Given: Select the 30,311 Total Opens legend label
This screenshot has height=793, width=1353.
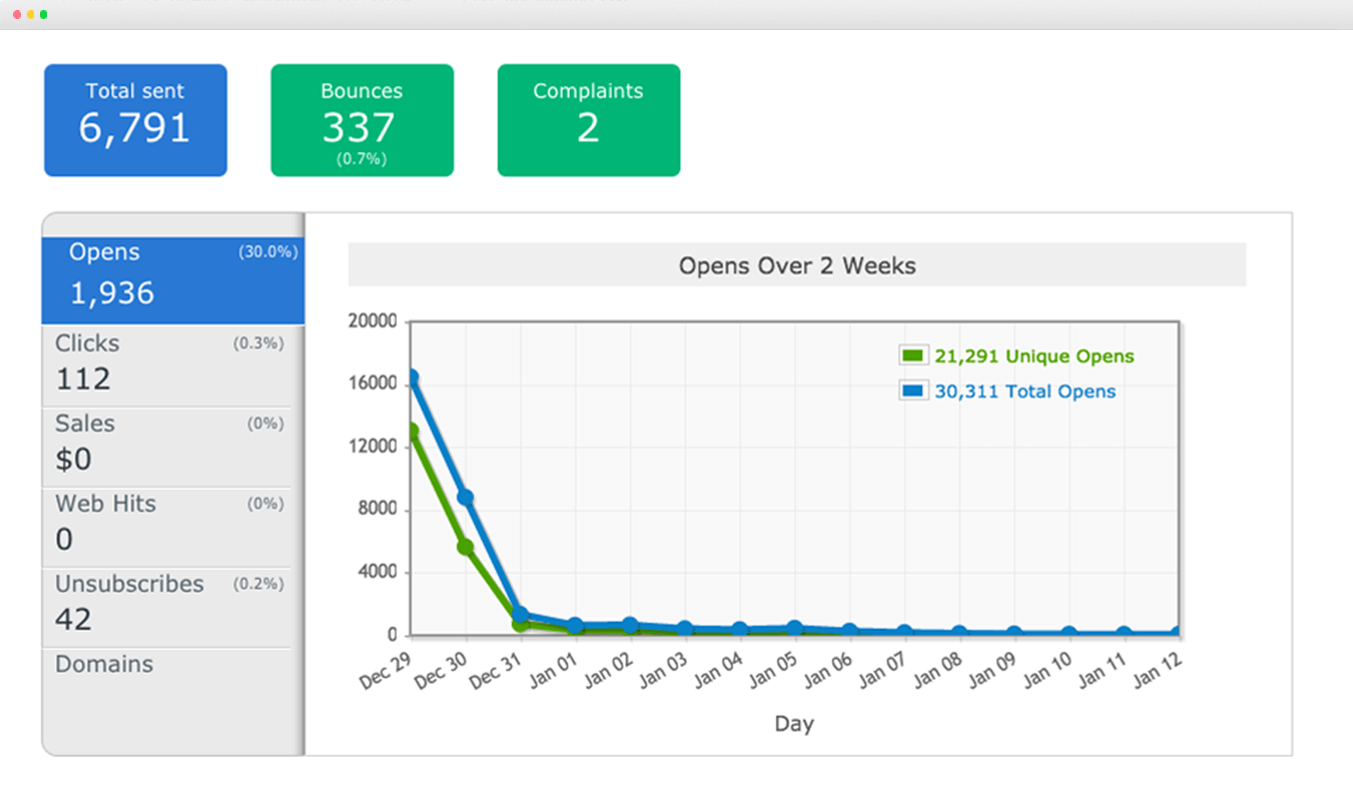Looking at the screenshot, I should click(x=1025, y=392).
